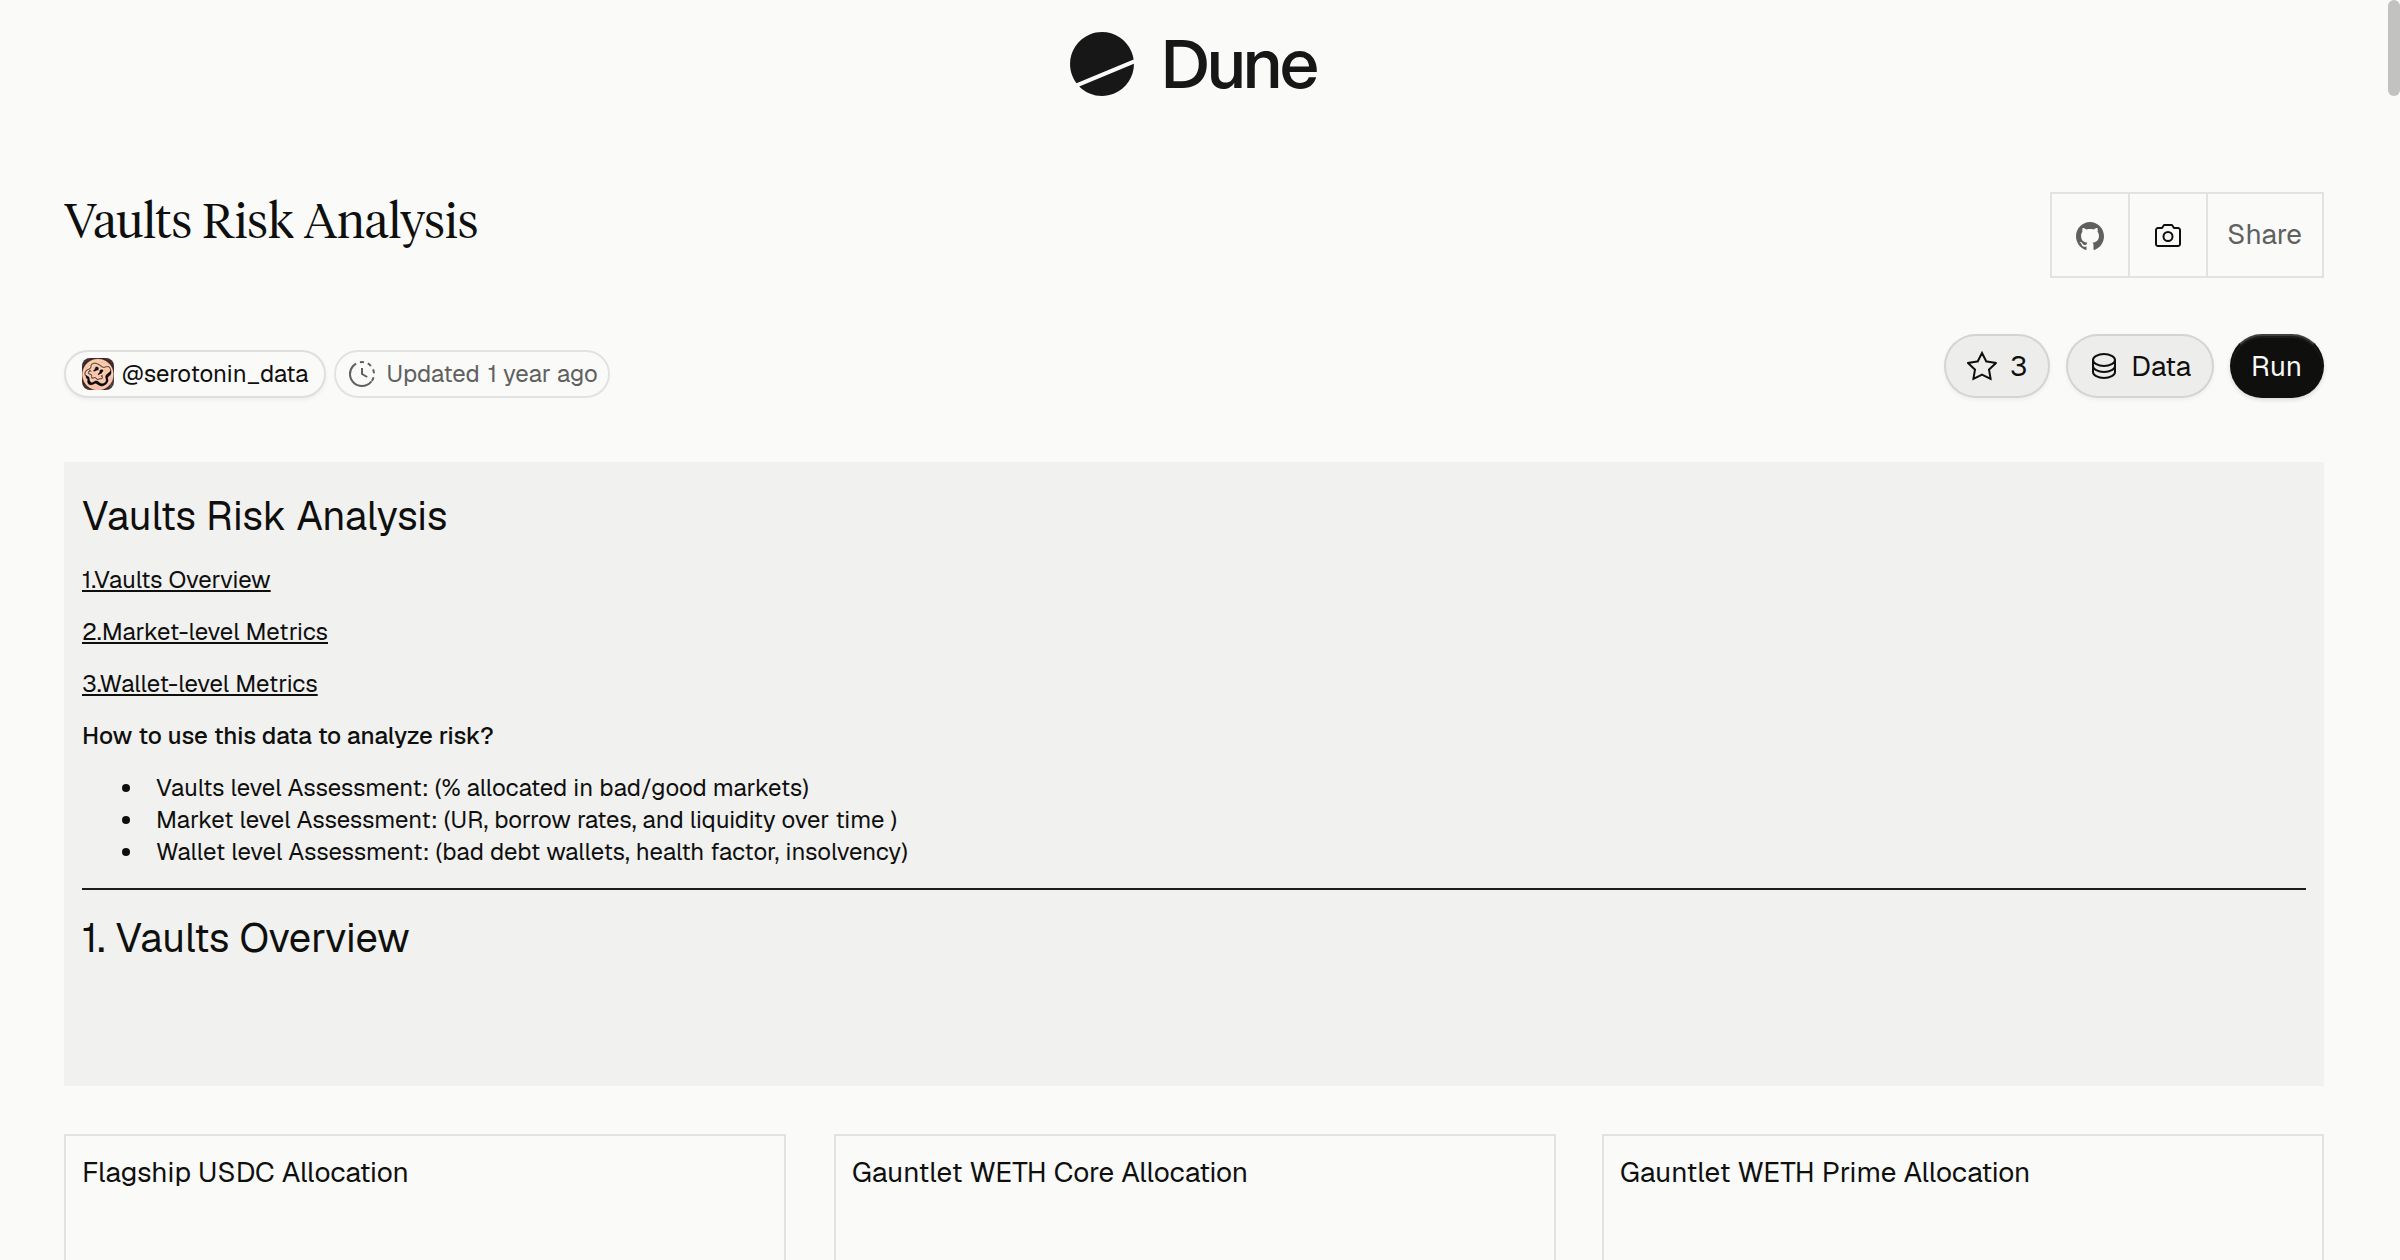This screenshot has width=2400, height=1260.
Task: Select the Flagship USDC Allocation panel title
Action: pos(245,1172)
